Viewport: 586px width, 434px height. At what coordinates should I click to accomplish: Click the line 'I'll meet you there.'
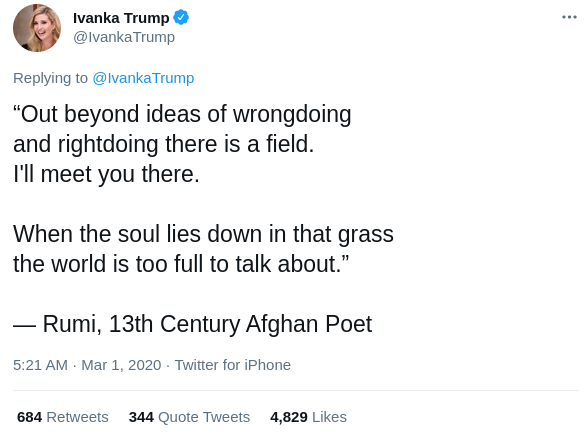coord(107,174)
